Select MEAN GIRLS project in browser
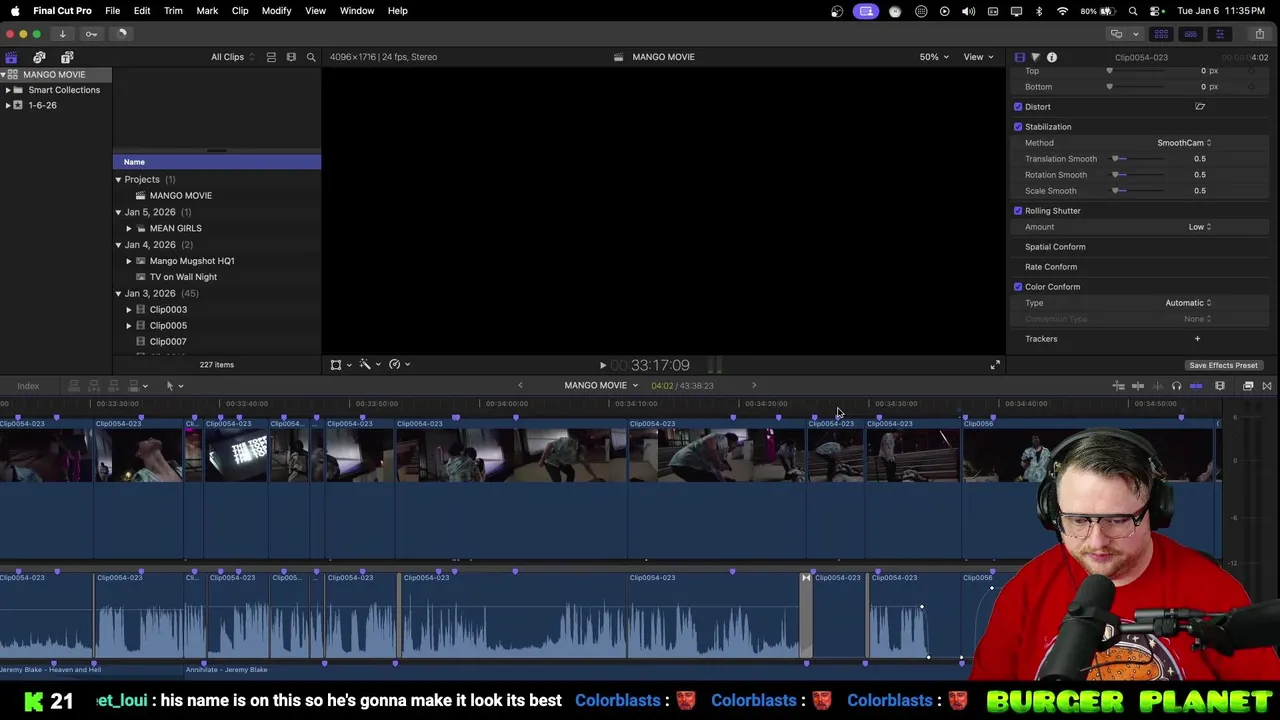Image resolution: width=1280 pixels, height=720 pixels. pos(175,228)
